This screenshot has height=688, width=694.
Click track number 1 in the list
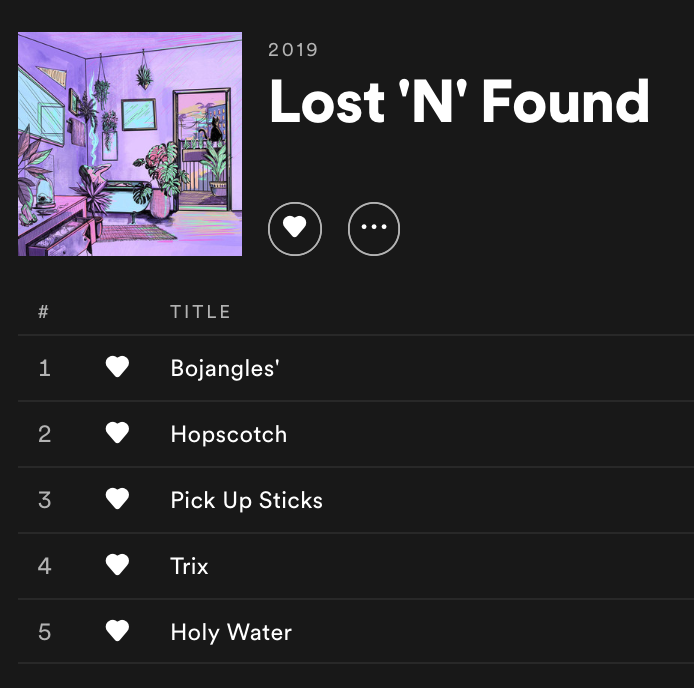pos(44,368)
